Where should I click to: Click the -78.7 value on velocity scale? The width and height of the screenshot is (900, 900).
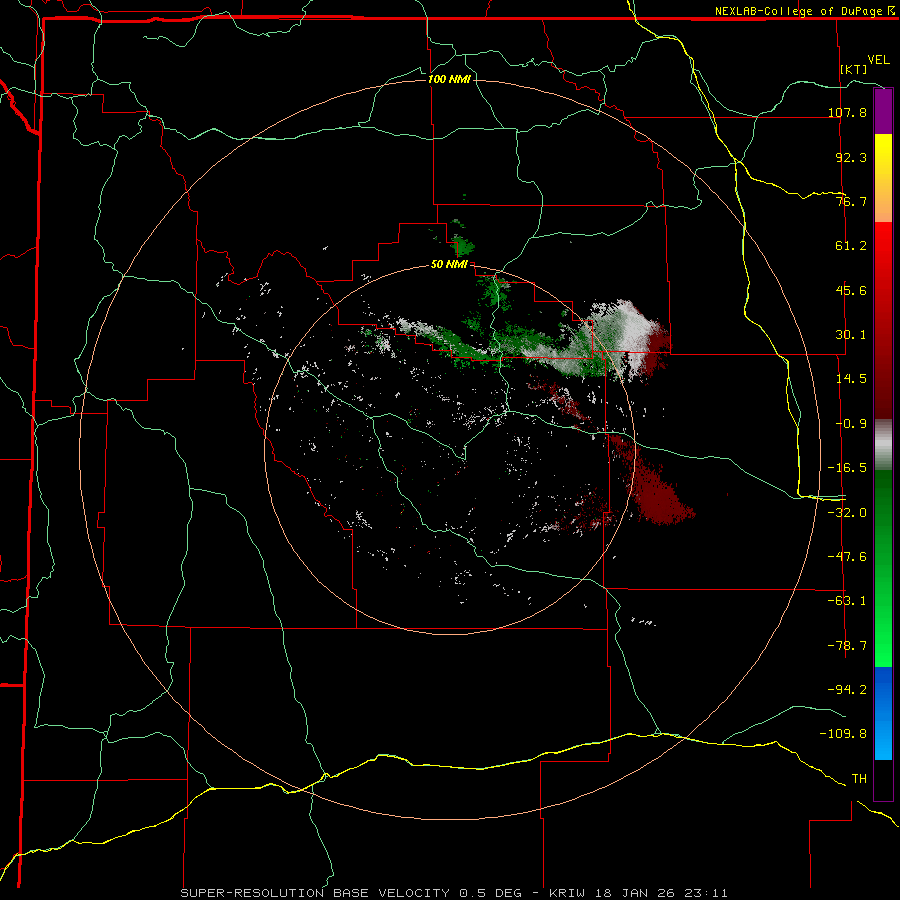click(x=847, y=646)
